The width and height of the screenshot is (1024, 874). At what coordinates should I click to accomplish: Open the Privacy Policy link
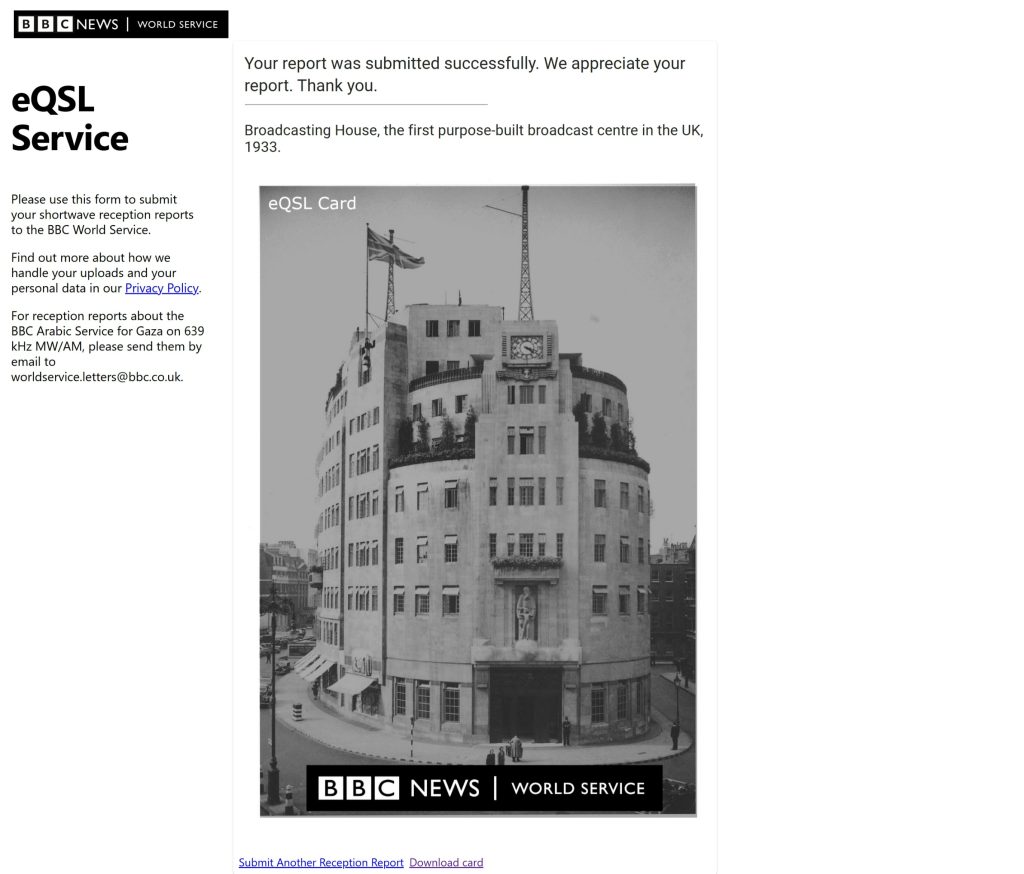click(161, 288)
